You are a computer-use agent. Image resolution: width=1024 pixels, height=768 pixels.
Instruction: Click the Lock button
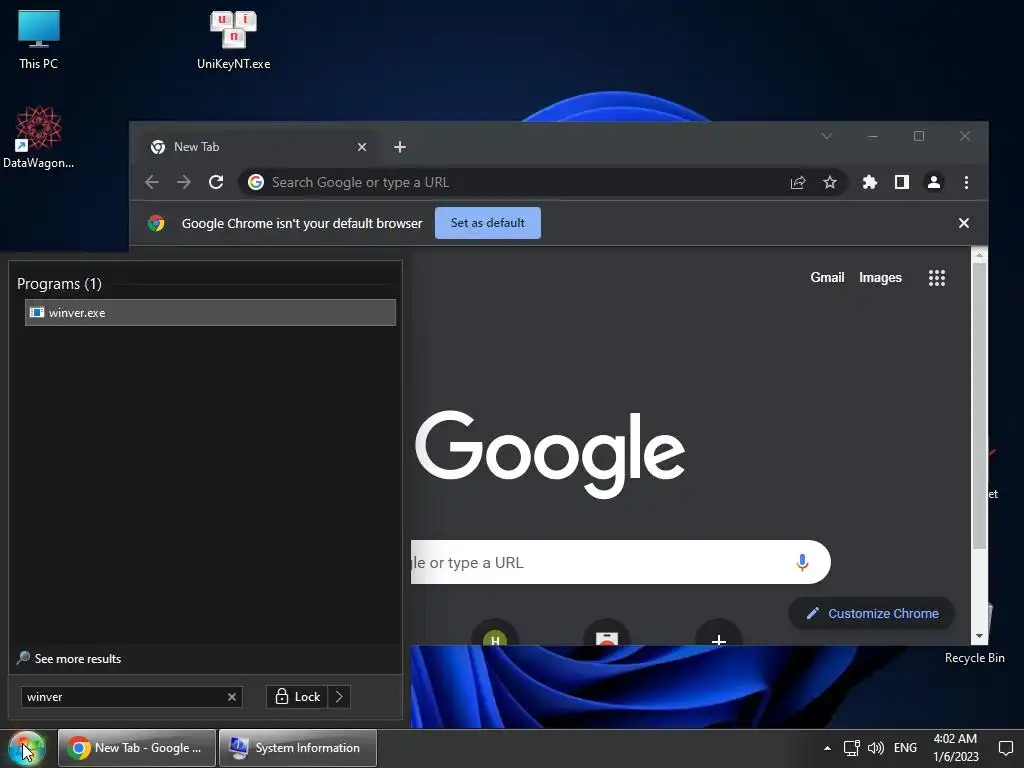click(x=298, y=697)
